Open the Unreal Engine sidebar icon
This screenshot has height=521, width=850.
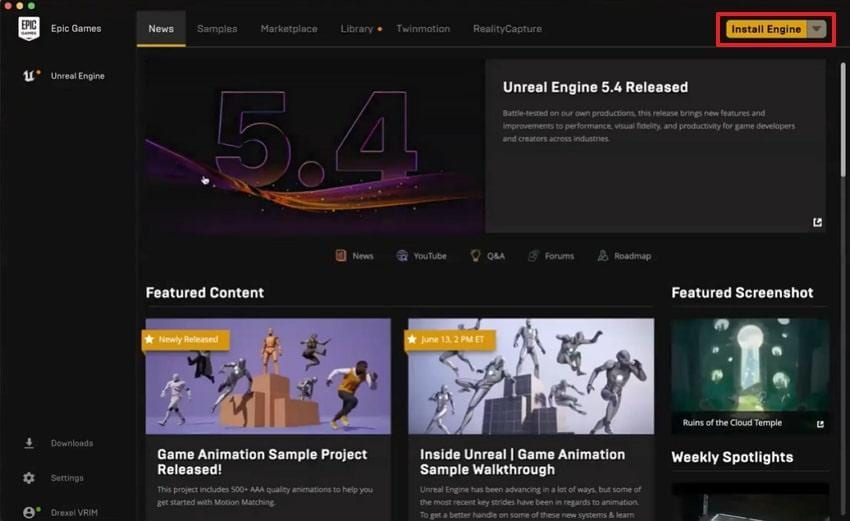pos(29,75)
